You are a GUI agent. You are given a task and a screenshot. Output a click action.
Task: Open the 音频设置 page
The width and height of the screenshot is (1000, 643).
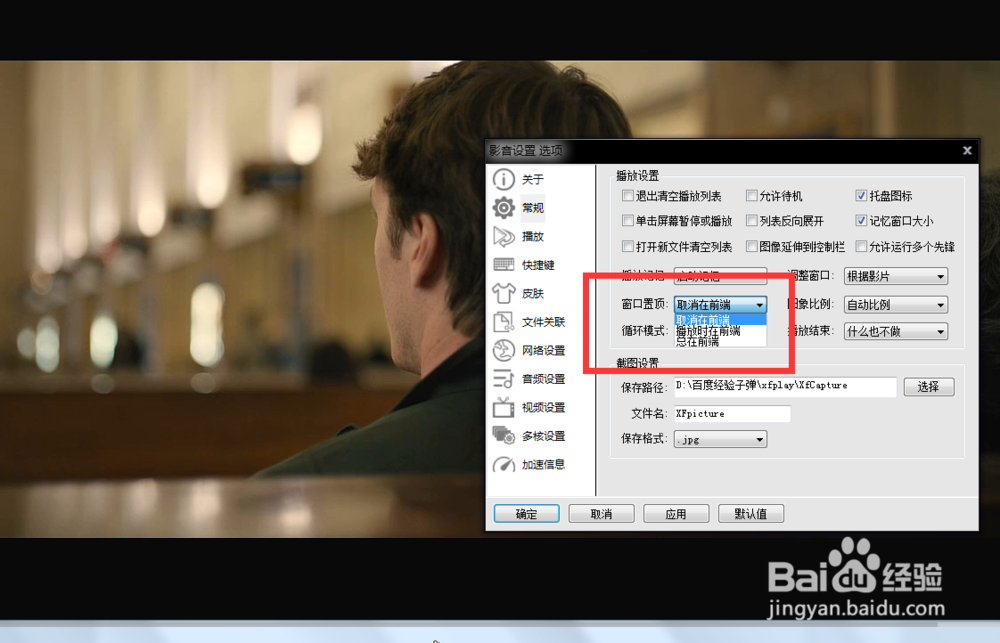pyautogui.click(x=543, y=379)
